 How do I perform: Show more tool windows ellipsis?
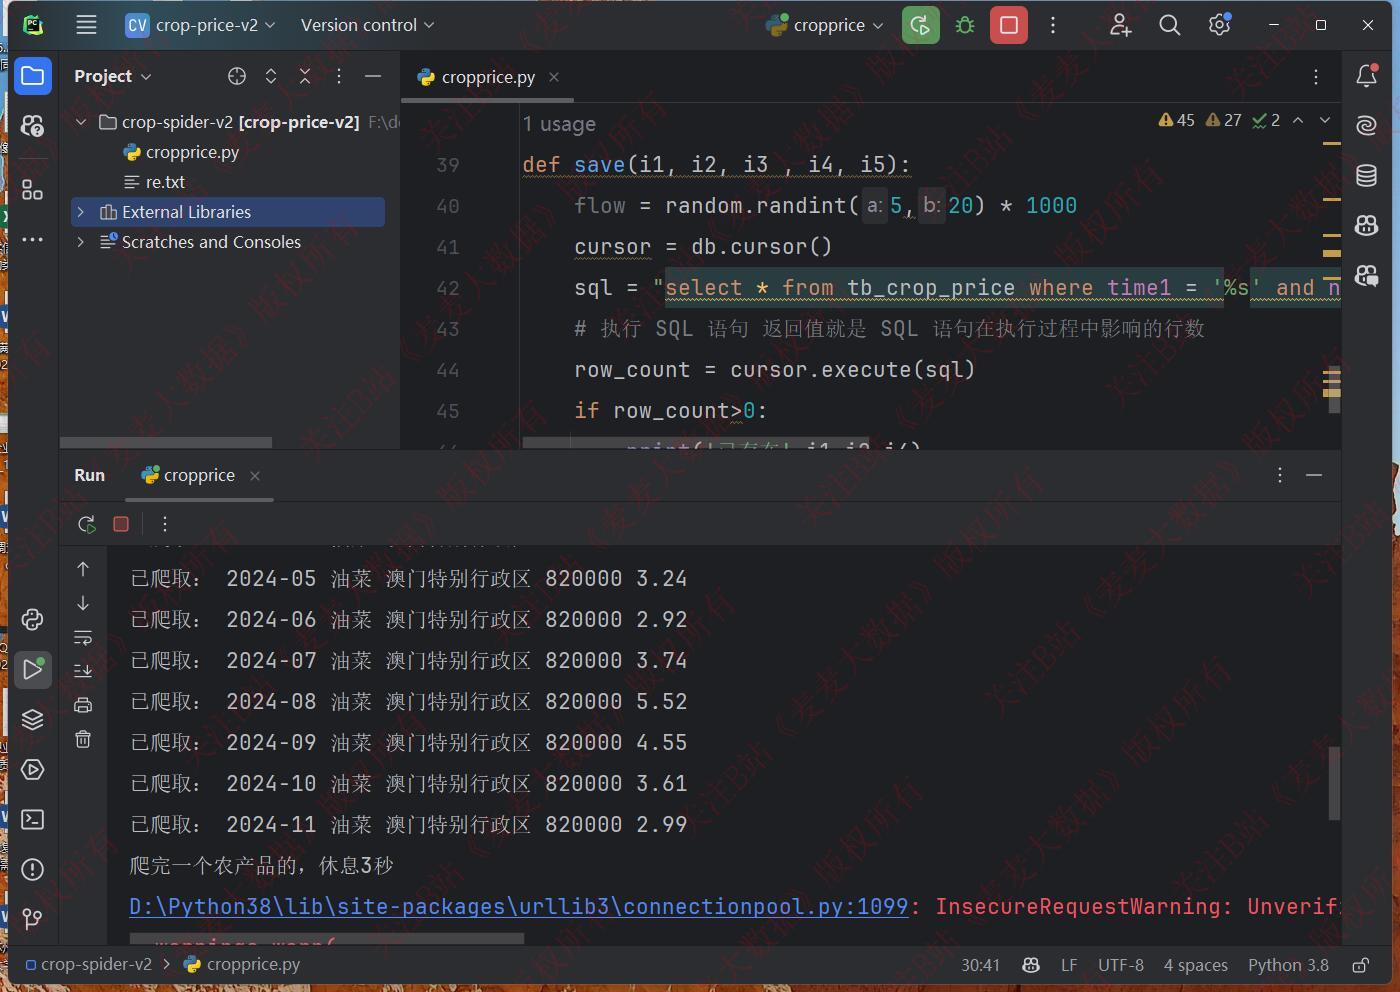32,239
